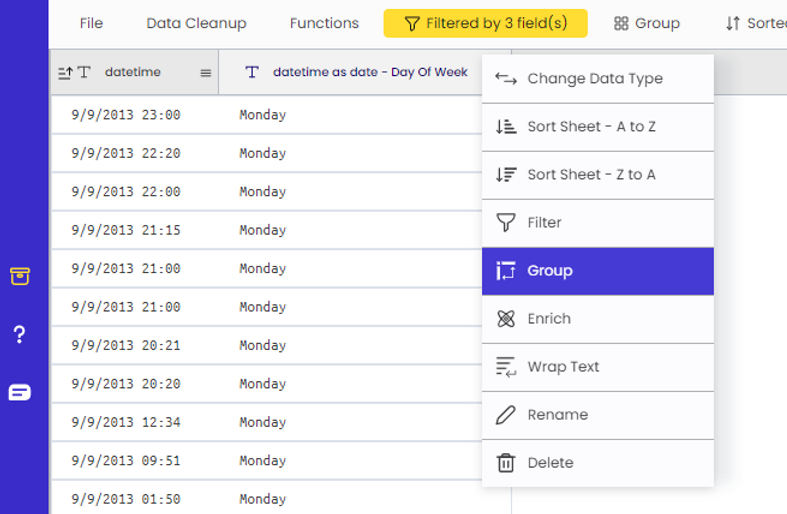Image resolution: width=787 pixels, height=514 pixels.
Task: Open the help question mark icon
Action: pyautogui.click(x=20, y=334)
